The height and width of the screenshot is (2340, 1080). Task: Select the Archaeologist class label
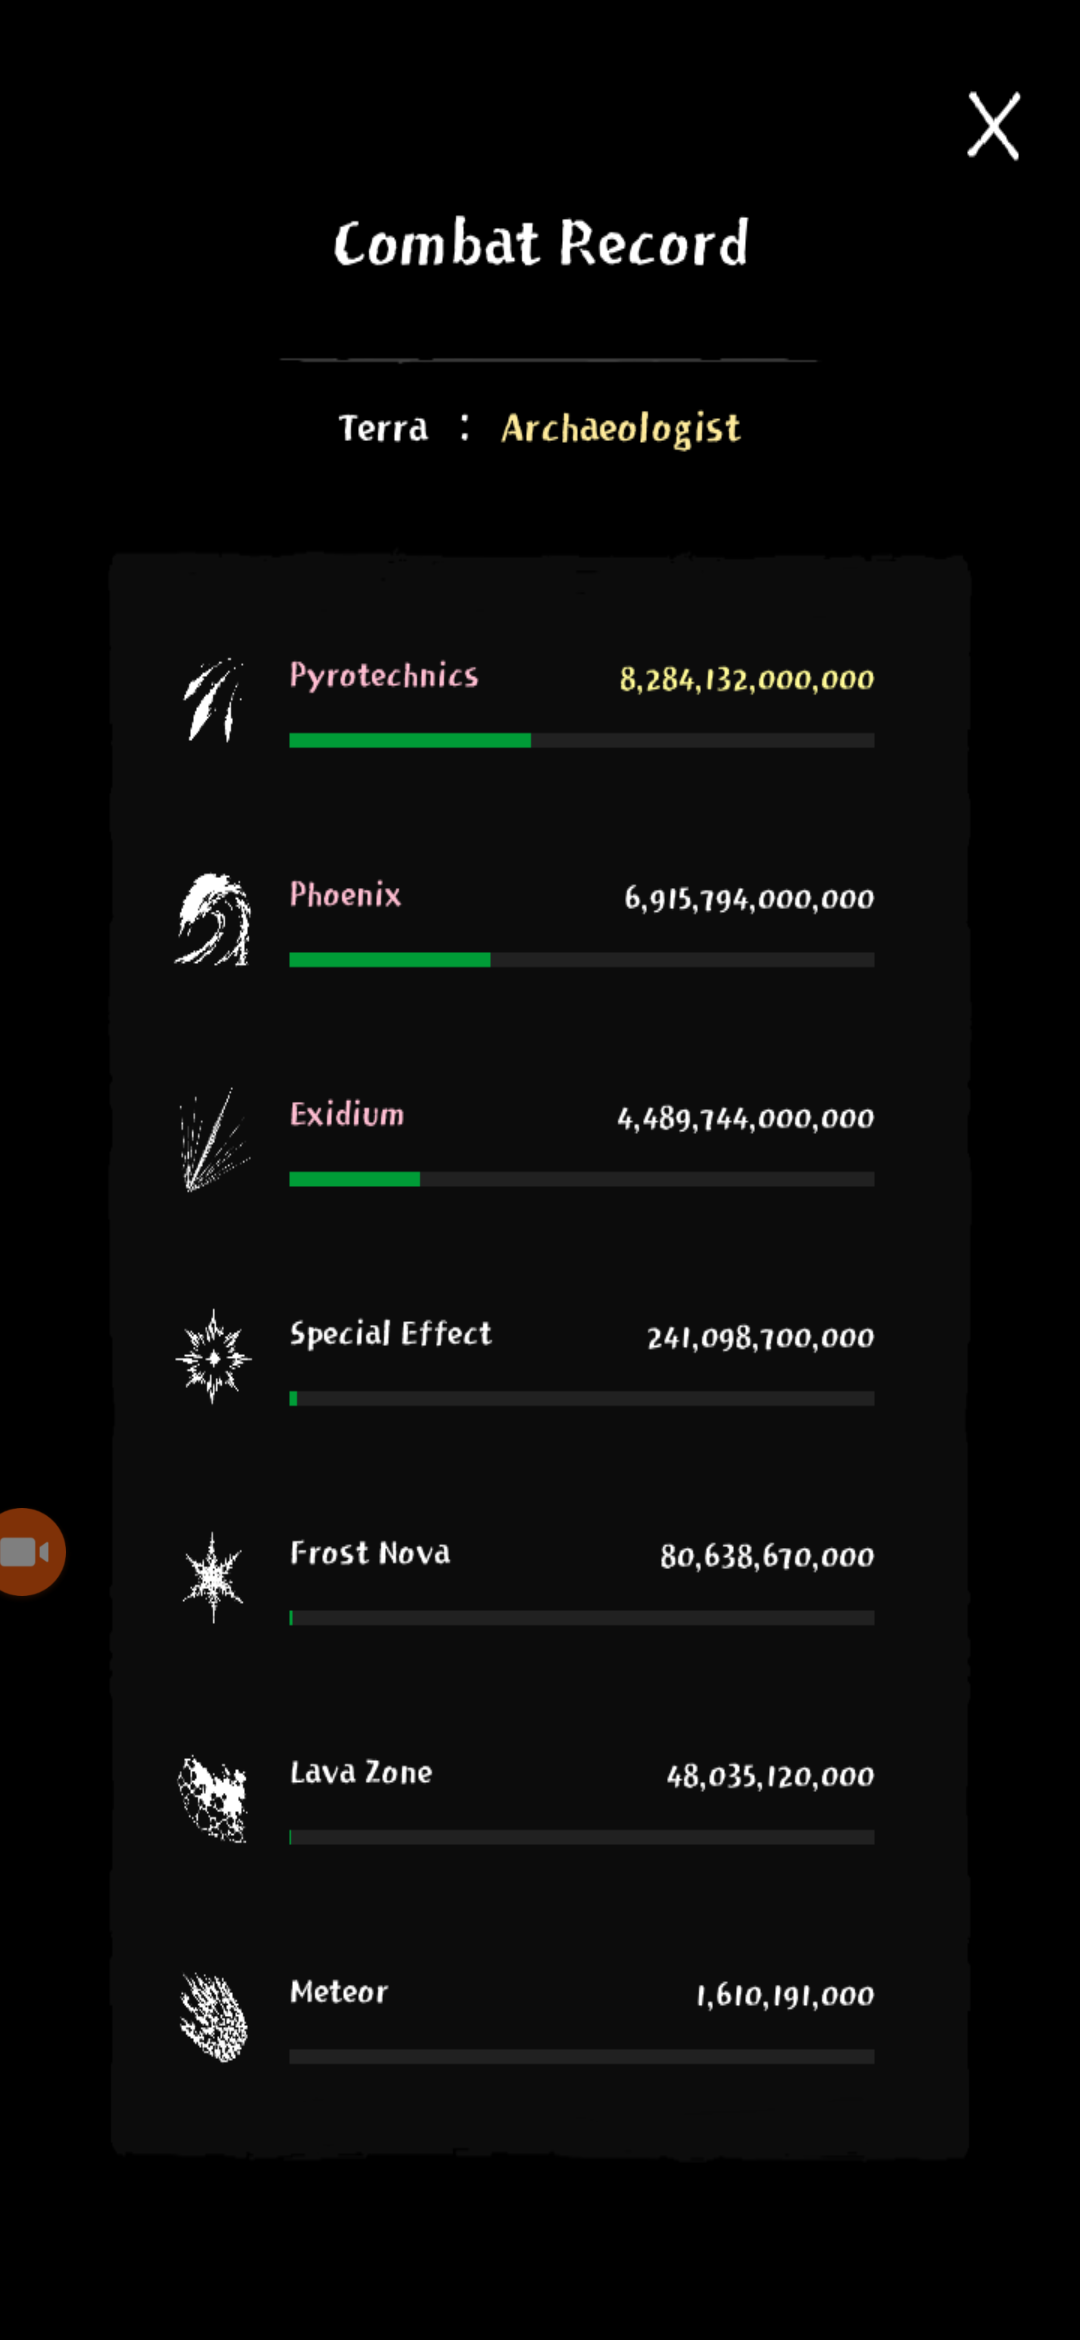click(620, 428)
